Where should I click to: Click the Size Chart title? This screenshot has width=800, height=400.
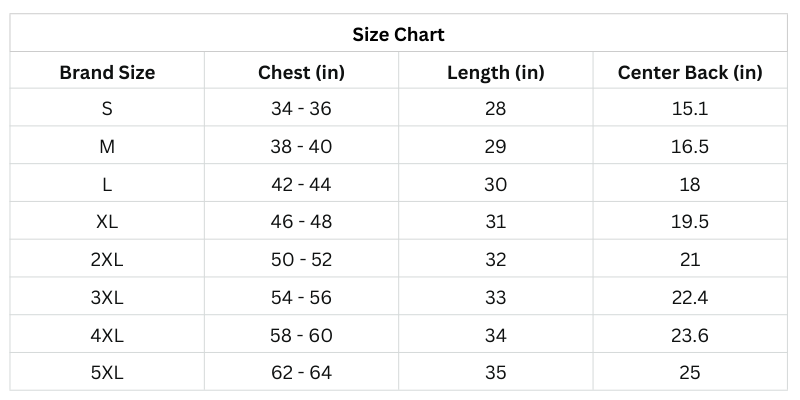[398, 34]
